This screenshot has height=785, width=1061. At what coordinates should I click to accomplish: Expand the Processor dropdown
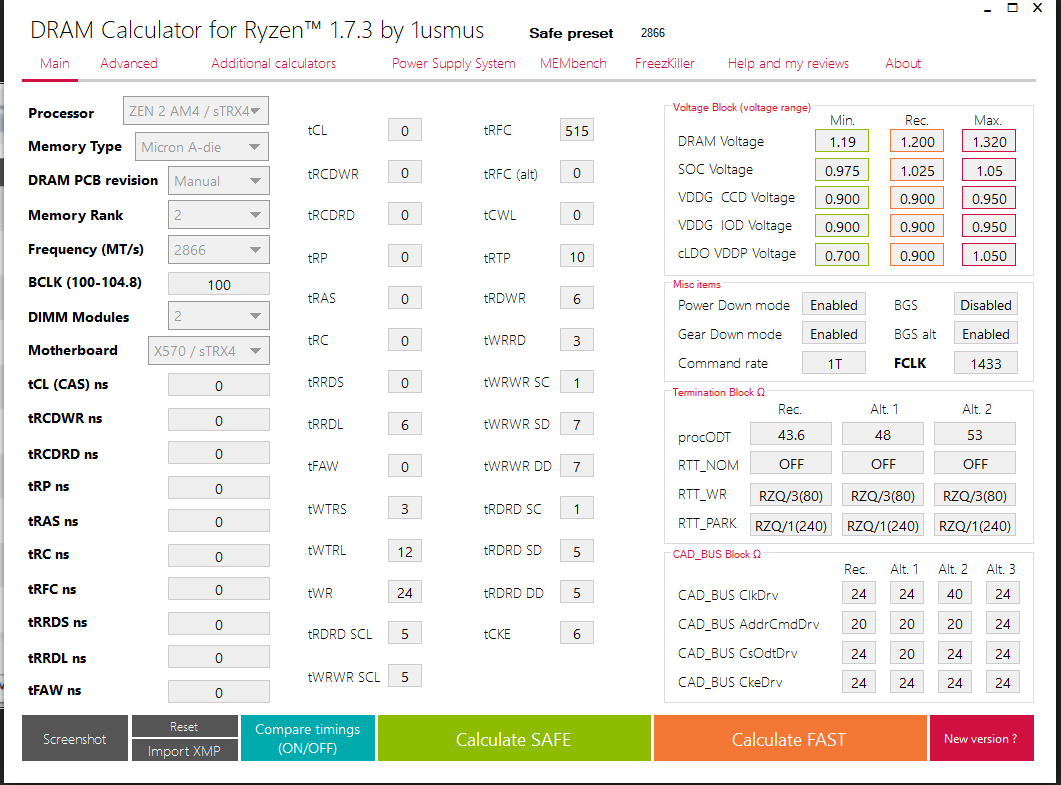coord(196,111)
